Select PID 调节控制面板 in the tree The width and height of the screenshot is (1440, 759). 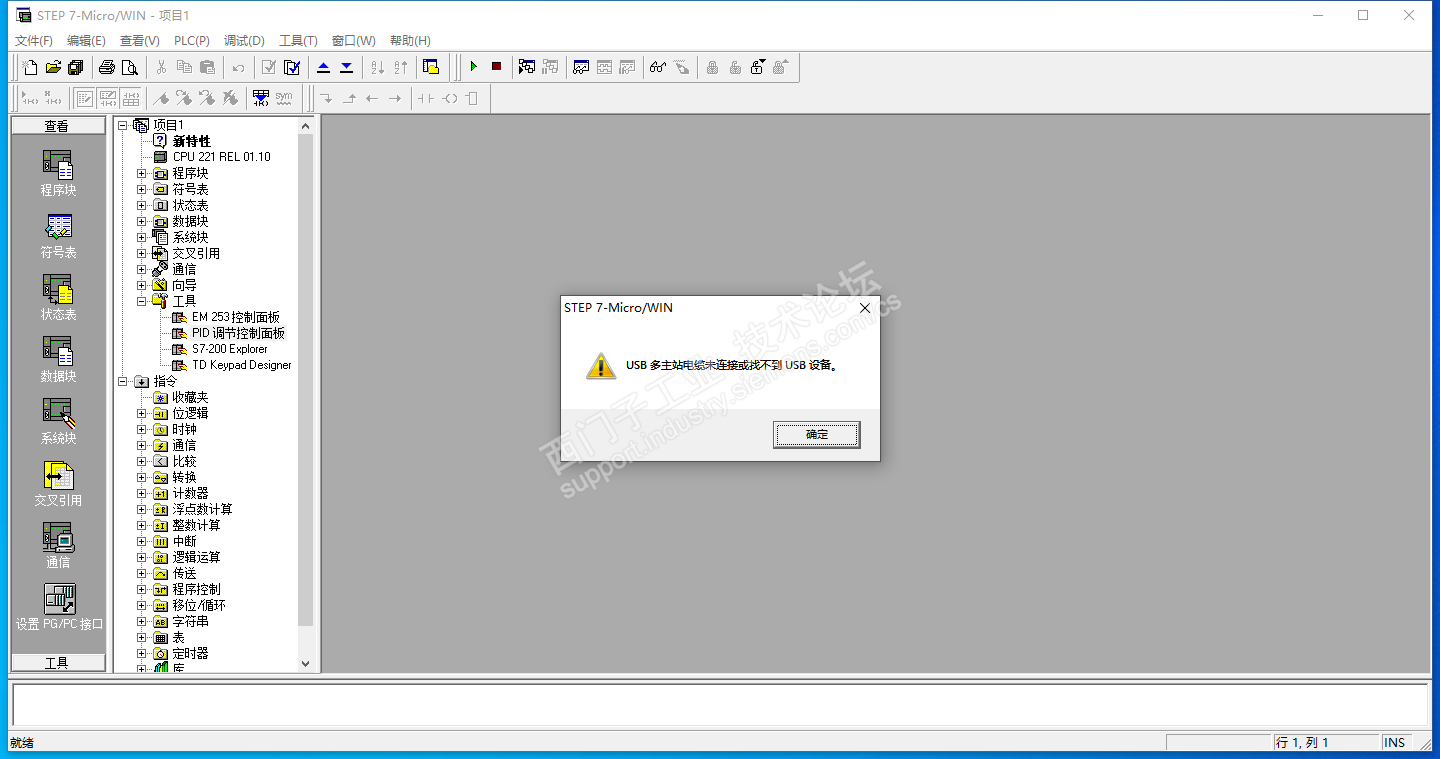click(238, 333)
